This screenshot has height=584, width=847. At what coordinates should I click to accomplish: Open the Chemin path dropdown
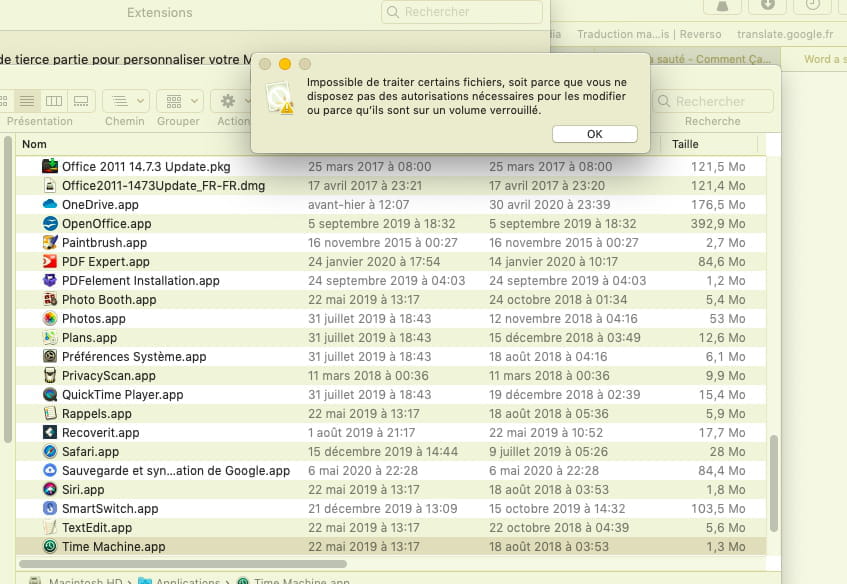pyautogui.click(x=126, y=100)
